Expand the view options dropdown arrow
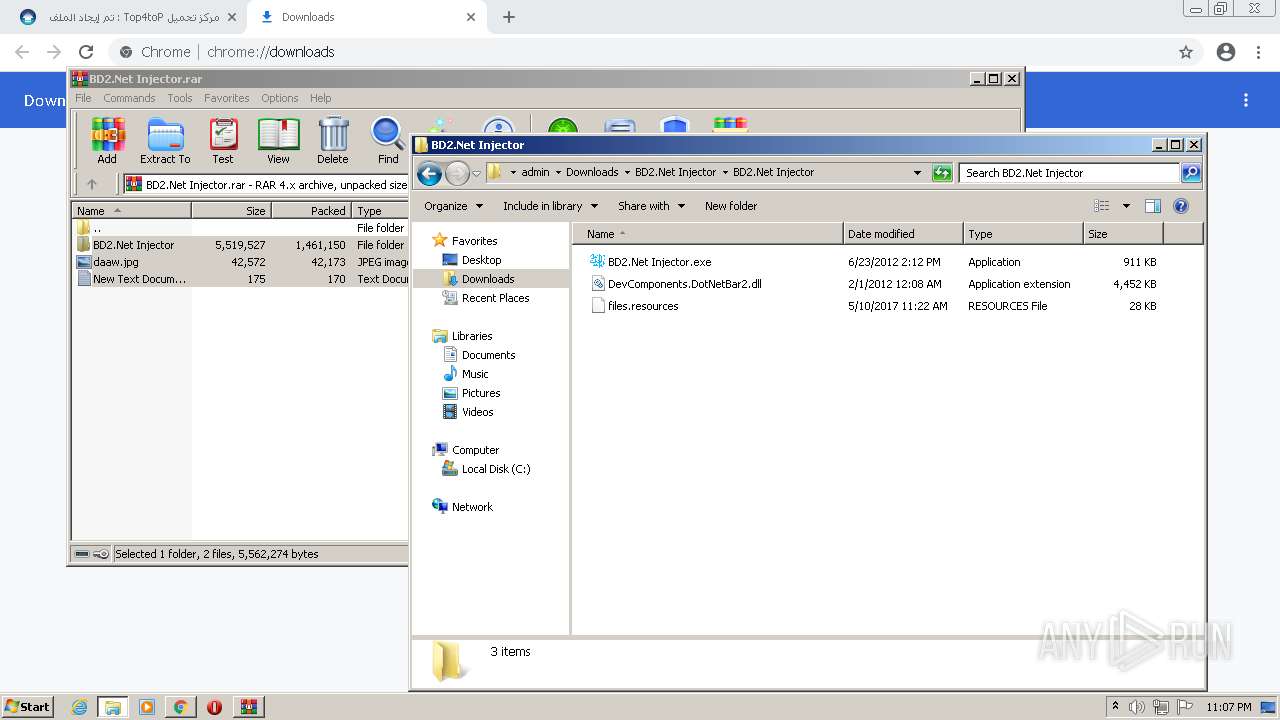 coord(1126,206)
